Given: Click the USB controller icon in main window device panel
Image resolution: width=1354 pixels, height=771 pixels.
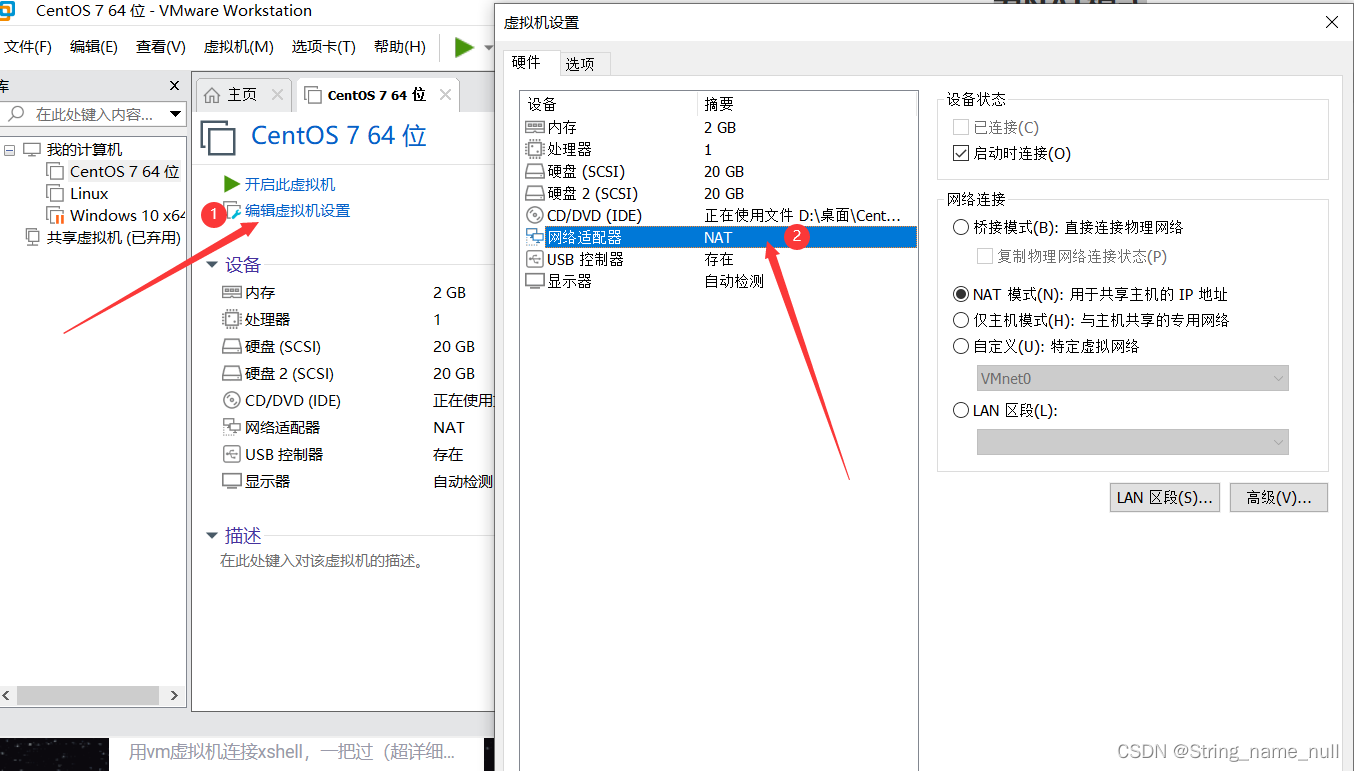Looking at the screenshot, I should [x=231, y=455].
